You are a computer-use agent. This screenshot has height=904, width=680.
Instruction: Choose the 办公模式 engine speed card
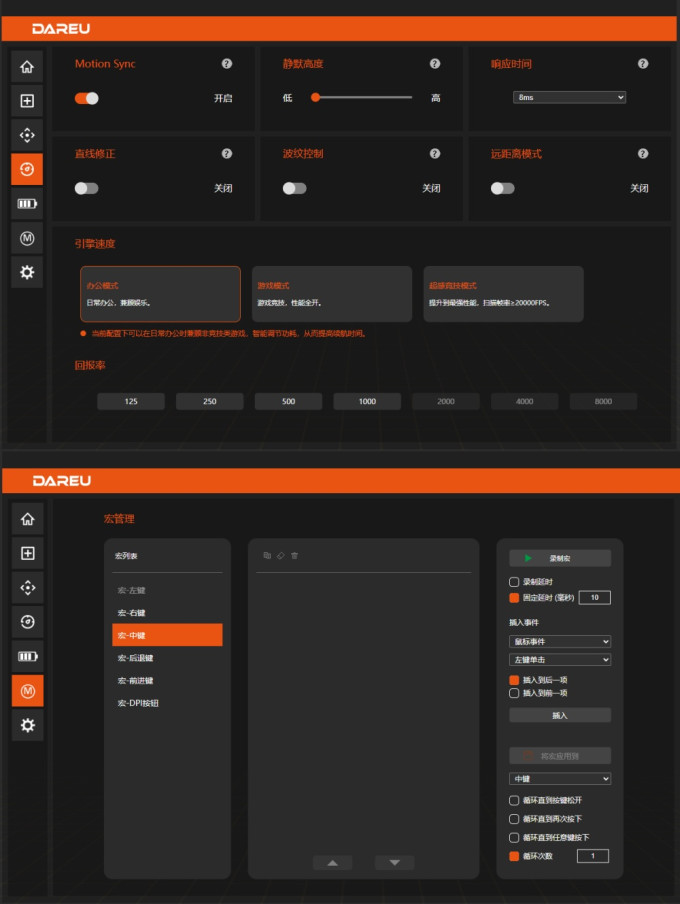(x=160, y=294)
